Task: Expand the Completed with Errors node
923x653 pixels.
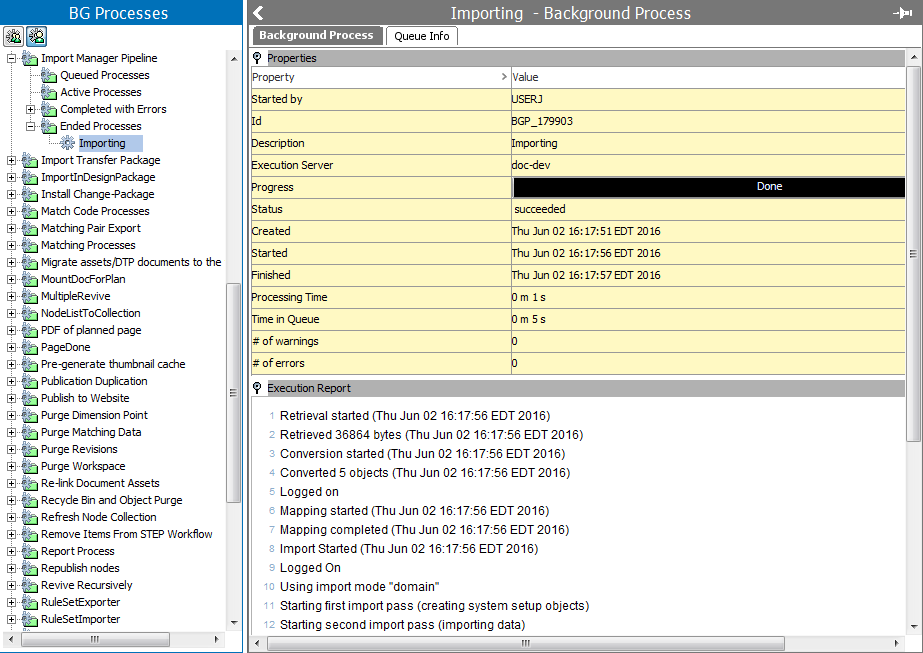Action: pos(31,109)
